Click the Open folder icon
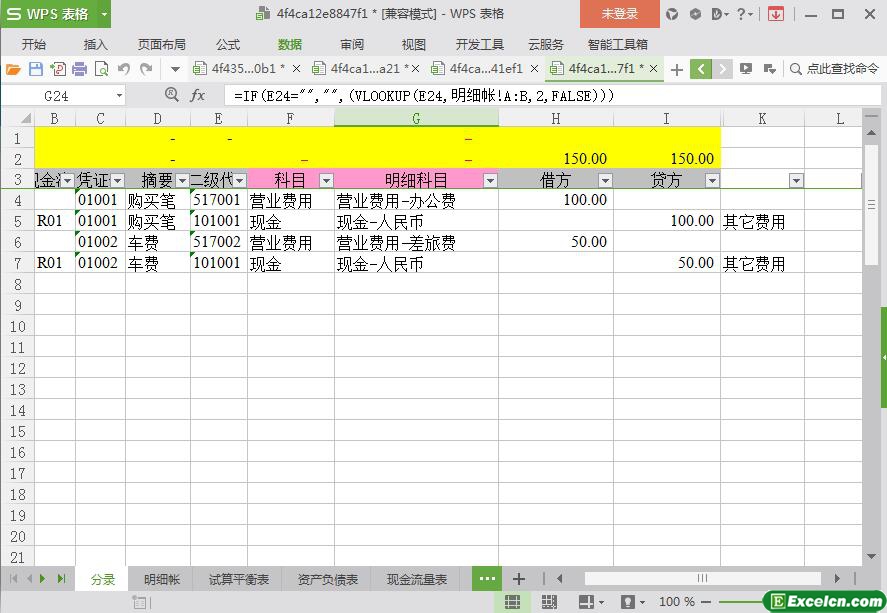 (x=13, y=69)
